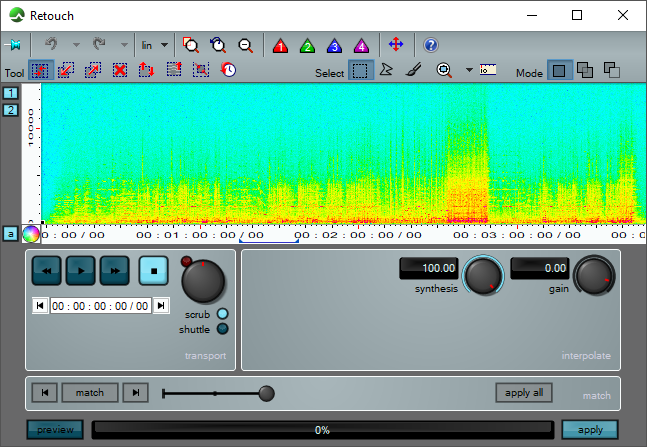Viewport: 647px width, 447px height.
Task: Click the red X delete tool
Action: [120, 71]
